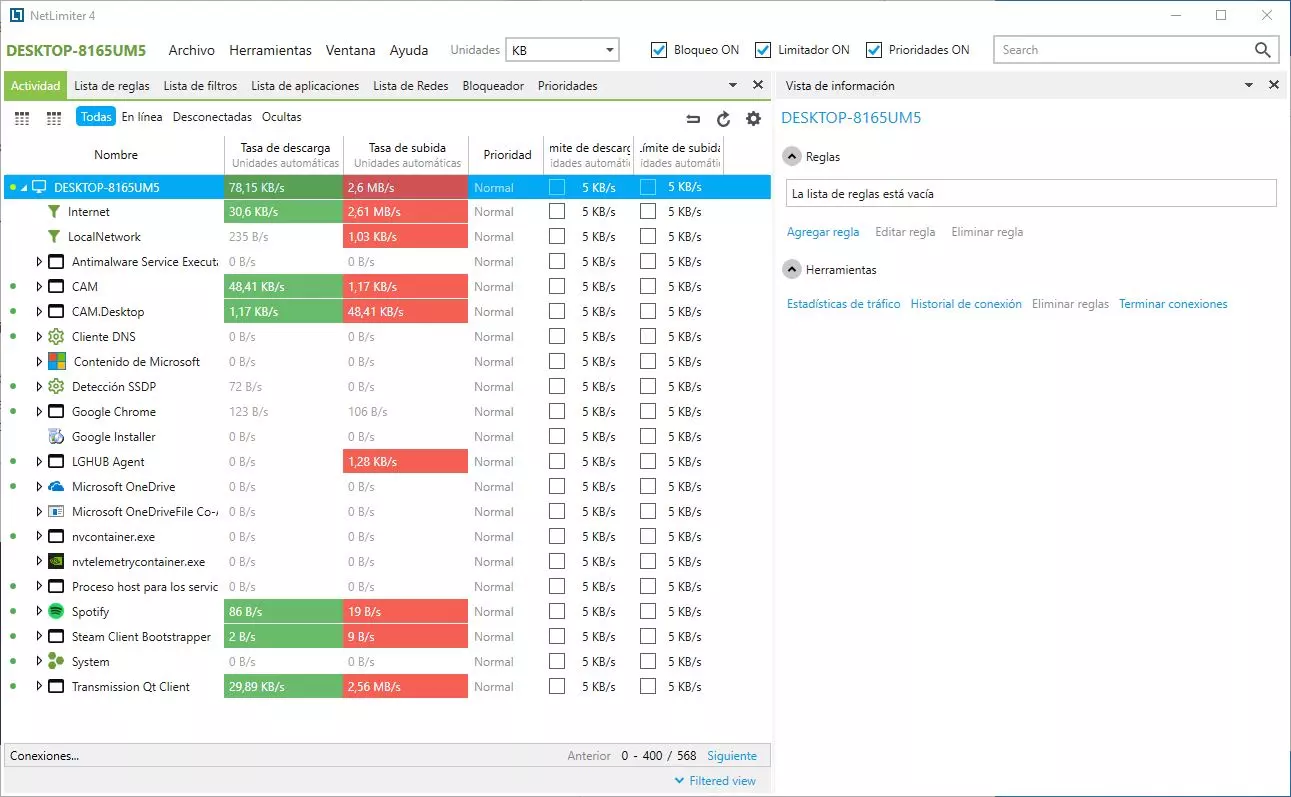The height and width of the screenshot is (797, 1291).
Task: Click the search magnifier icon
Action: pyautogui.click(x=1262, y=50)
